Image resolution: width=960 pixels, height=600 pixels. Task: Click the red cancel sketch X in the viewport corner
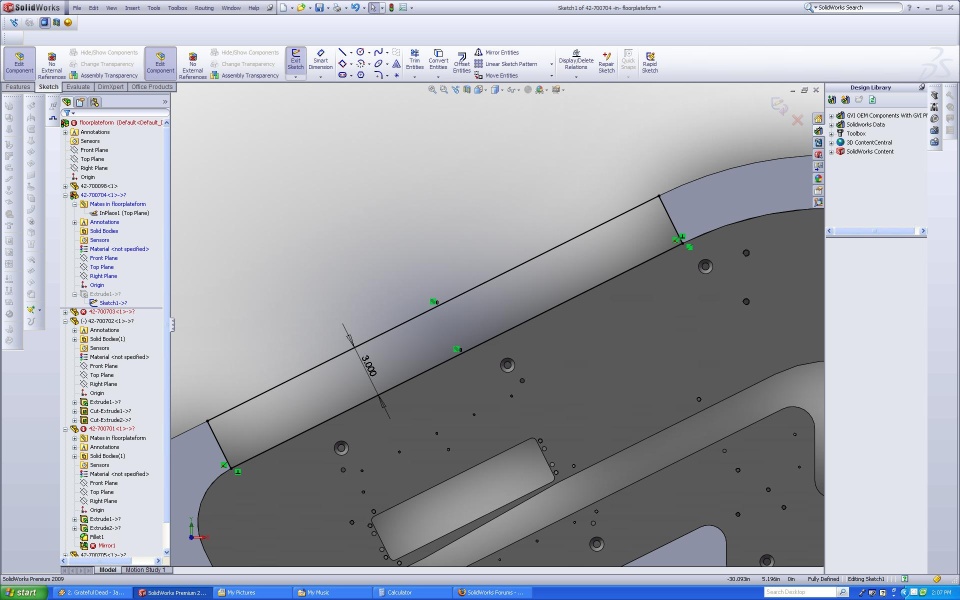click(x=797, y=120)
